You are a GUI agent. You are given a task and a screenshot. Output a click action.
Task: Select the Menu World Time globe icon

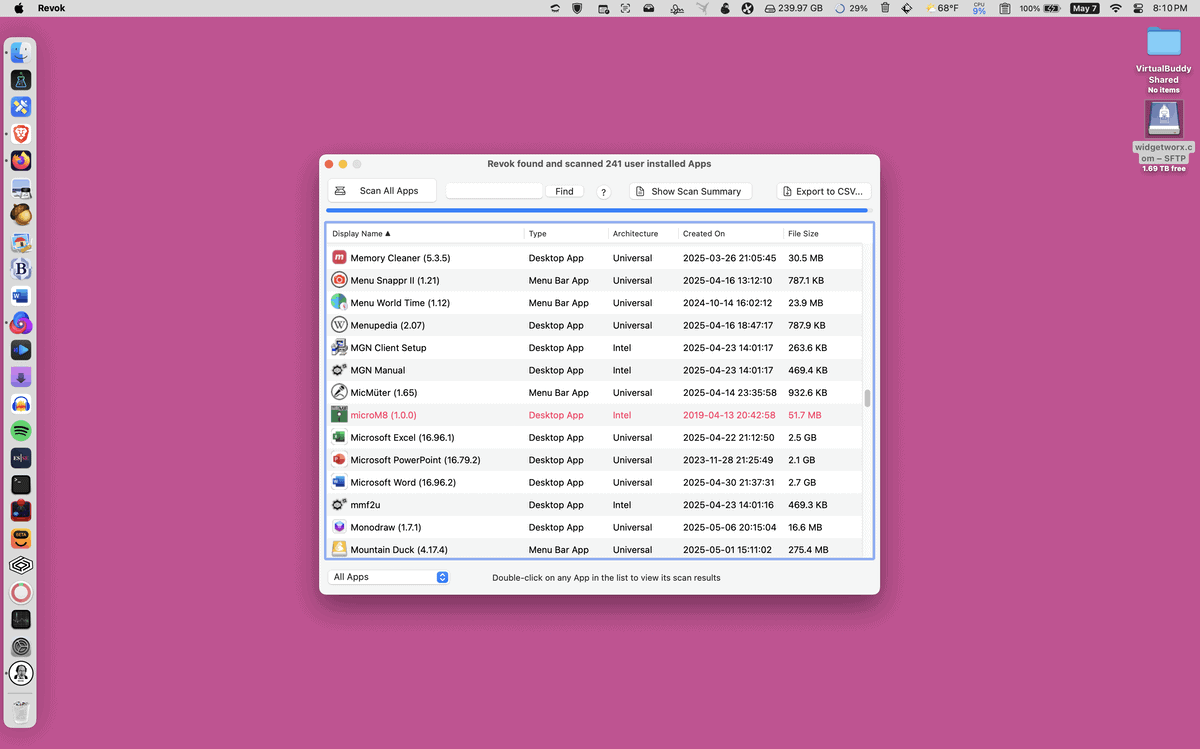click(339, 303)
